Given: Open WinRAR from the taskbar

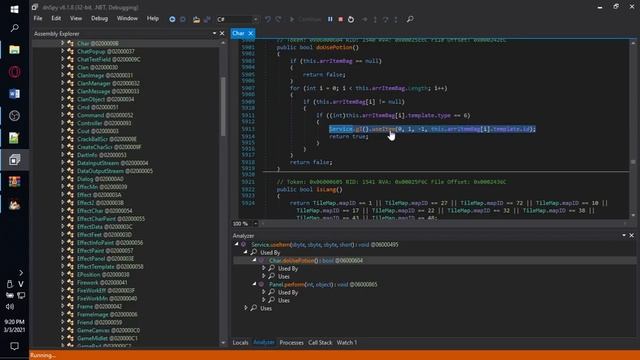Looking at the screenshot, I should point(14,182).
